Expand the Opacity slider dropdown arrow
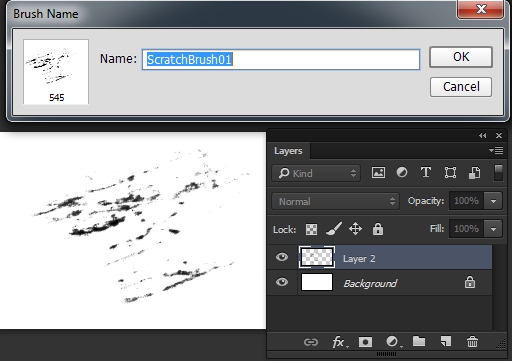Screen dimensions: 512x361 click(493, 201)
